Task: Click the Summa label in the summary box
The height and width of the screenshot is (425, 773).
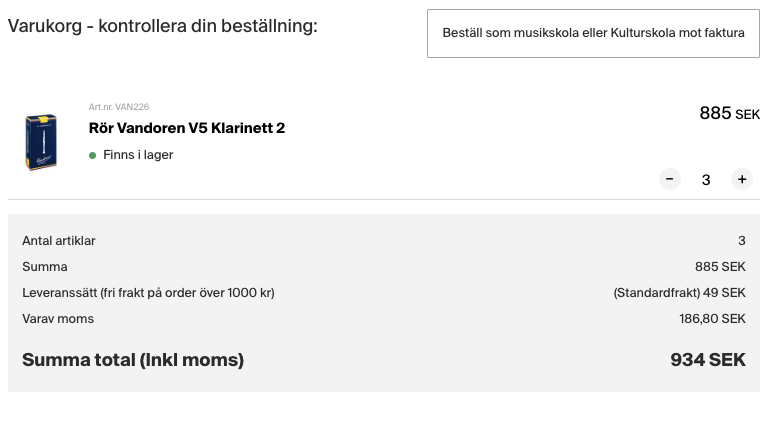Action: [45, 267]
